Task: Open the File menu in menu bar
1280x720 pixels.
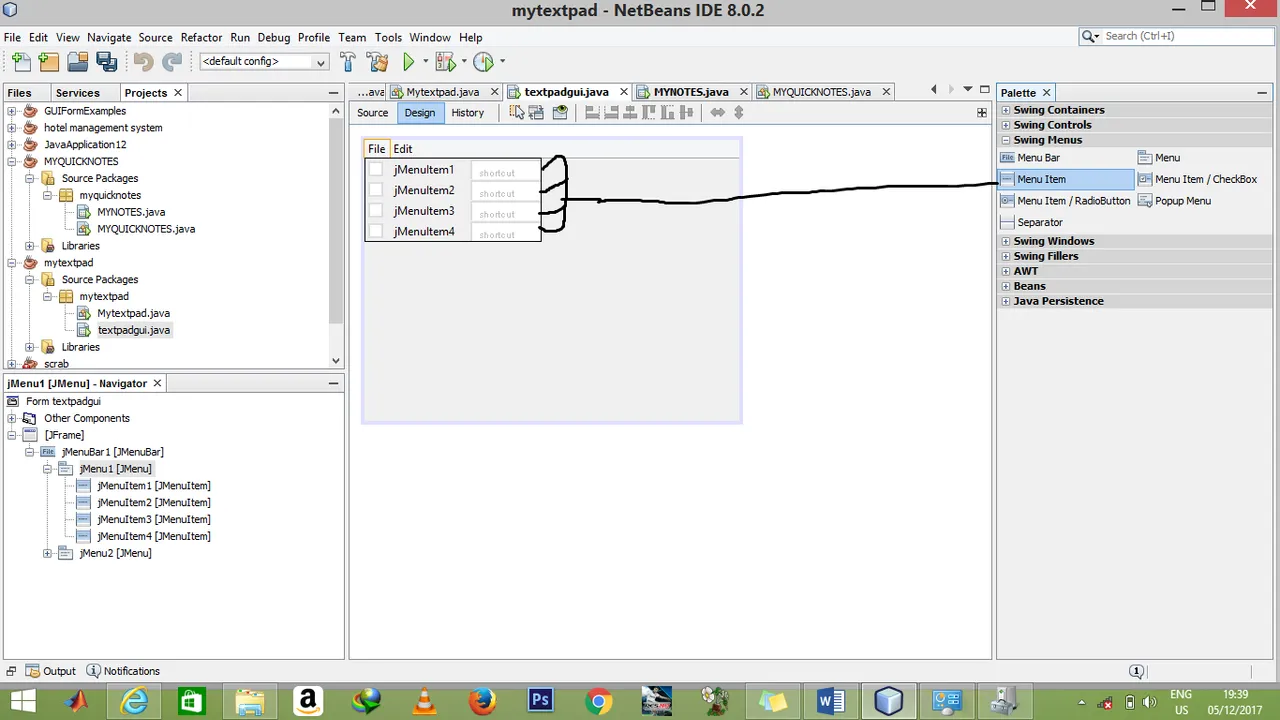Action: point(12,37)
